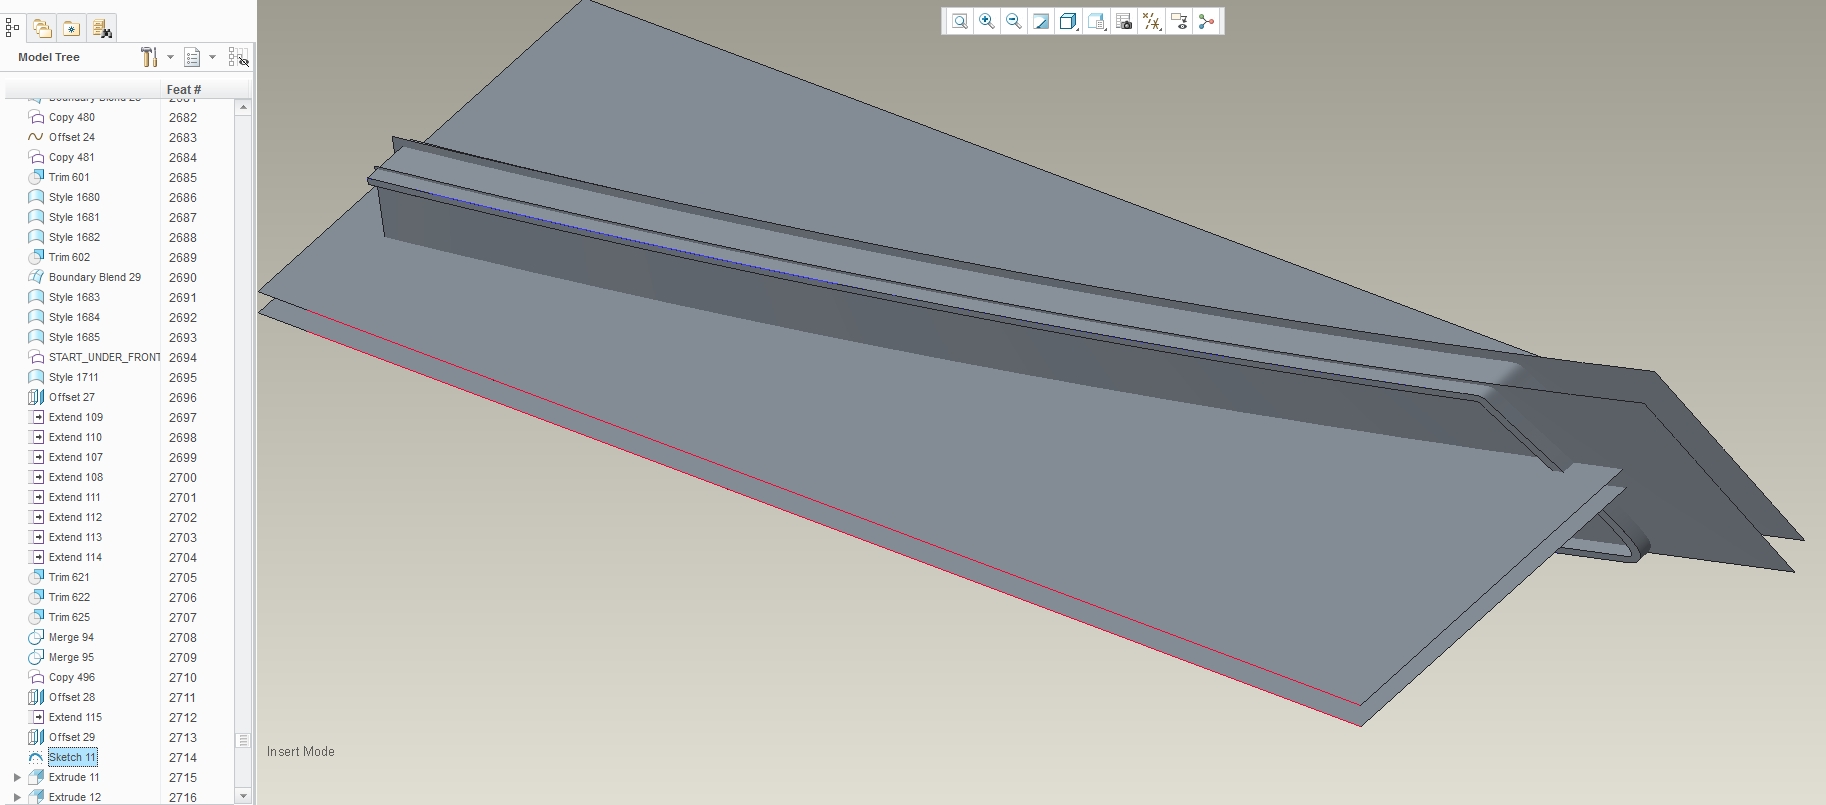Select the Copy 496 feature
Image resolution: width=1826 pixels, height=805 pixels.
(72, 677)
